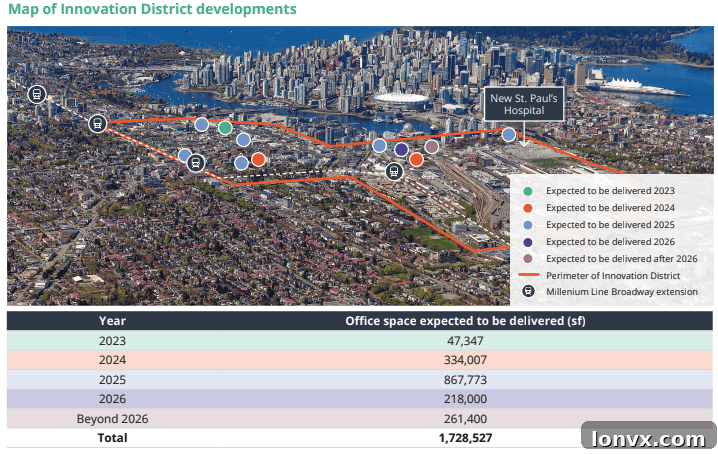Screen dimensions: 718x454
Task: Click the transit icon in the map legend
Action: pos(528,291)
